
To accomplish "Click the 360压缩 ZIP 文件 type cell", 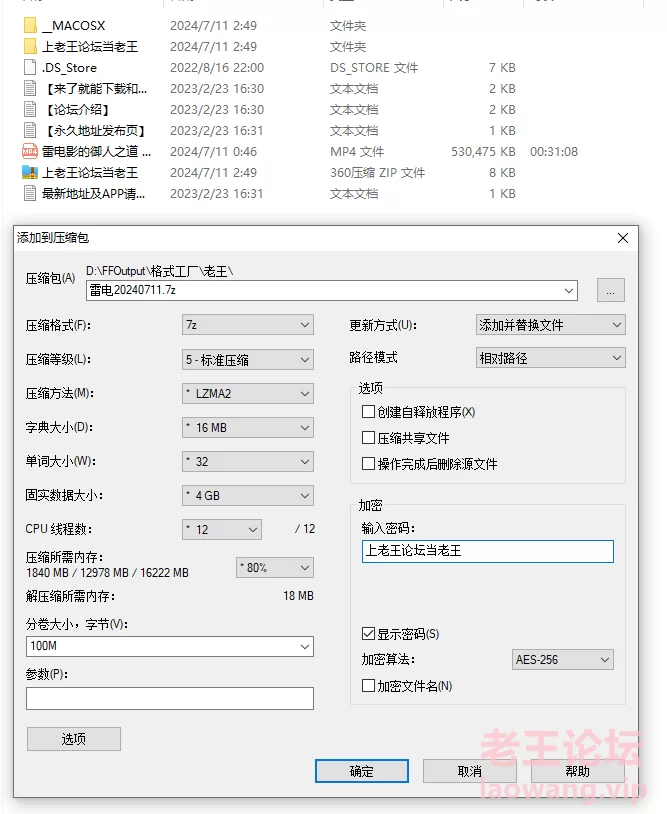I will (x=377, y=172).
